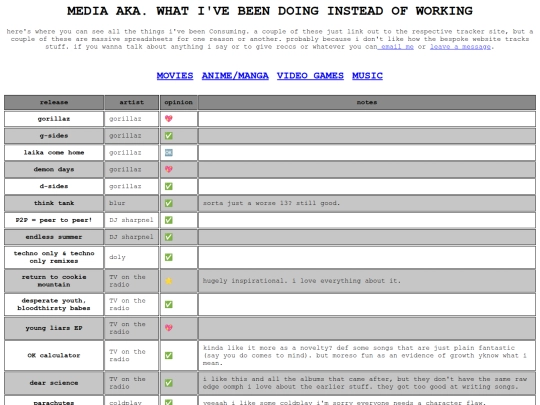Select 'return to cookie mountain' cell

(x=54, y=281)
